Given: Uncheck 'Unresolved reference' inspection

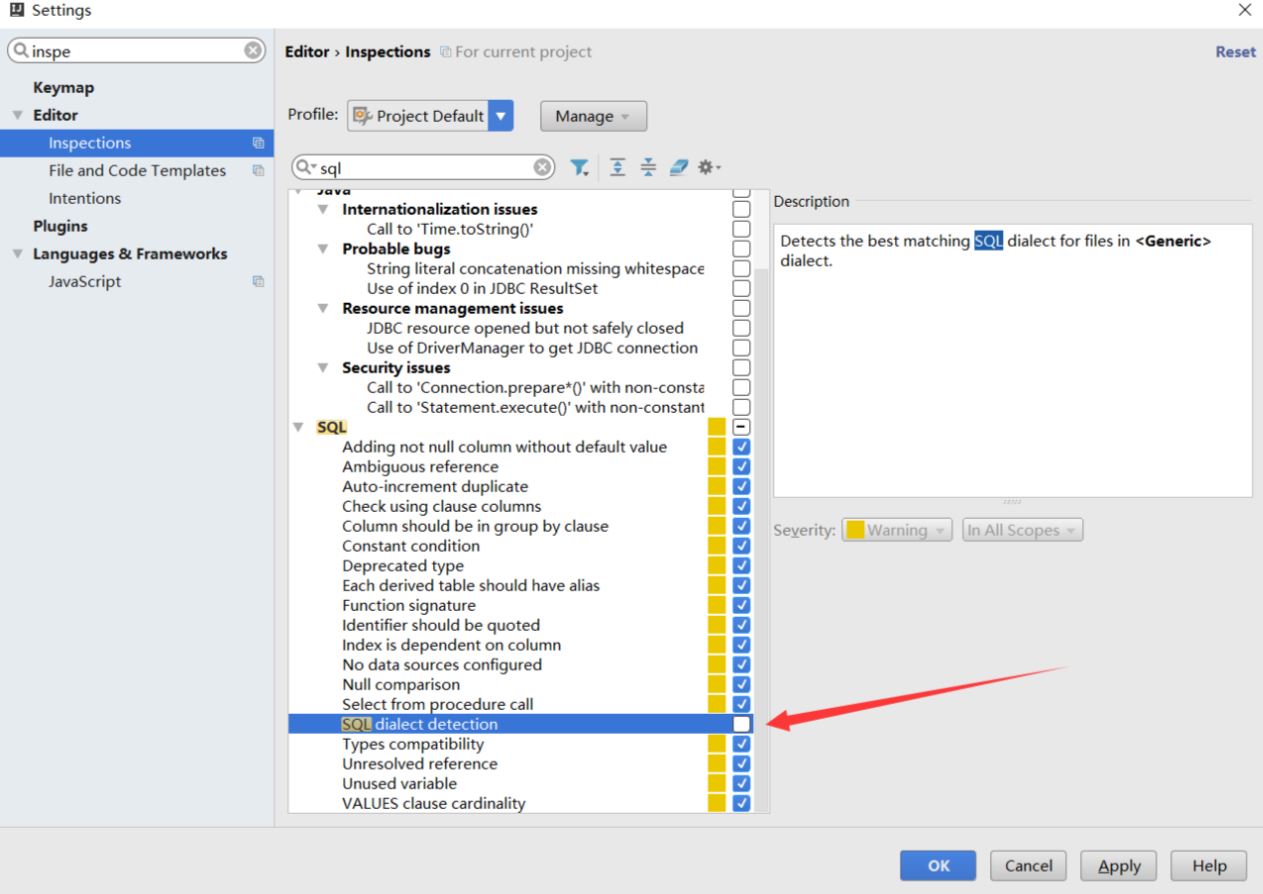Looking at the screenshot, I should point(741,763).
